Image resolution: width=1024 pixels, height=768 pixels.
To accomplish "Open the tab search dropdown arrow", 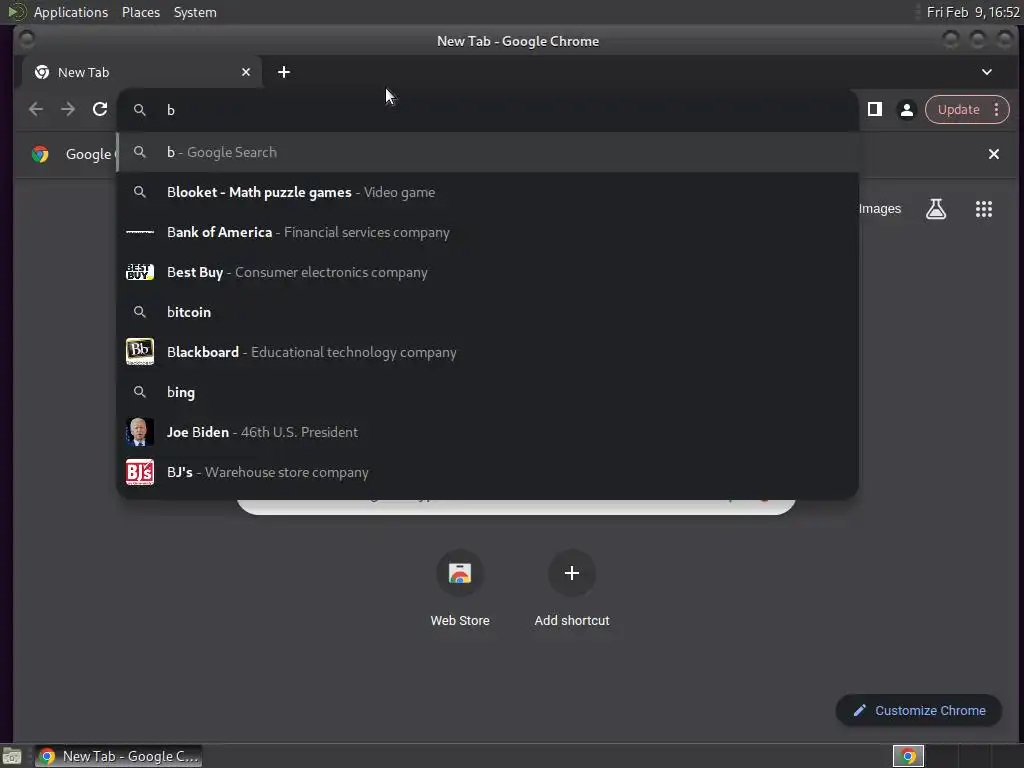I will pyautogui.click(x=987, y=72).
